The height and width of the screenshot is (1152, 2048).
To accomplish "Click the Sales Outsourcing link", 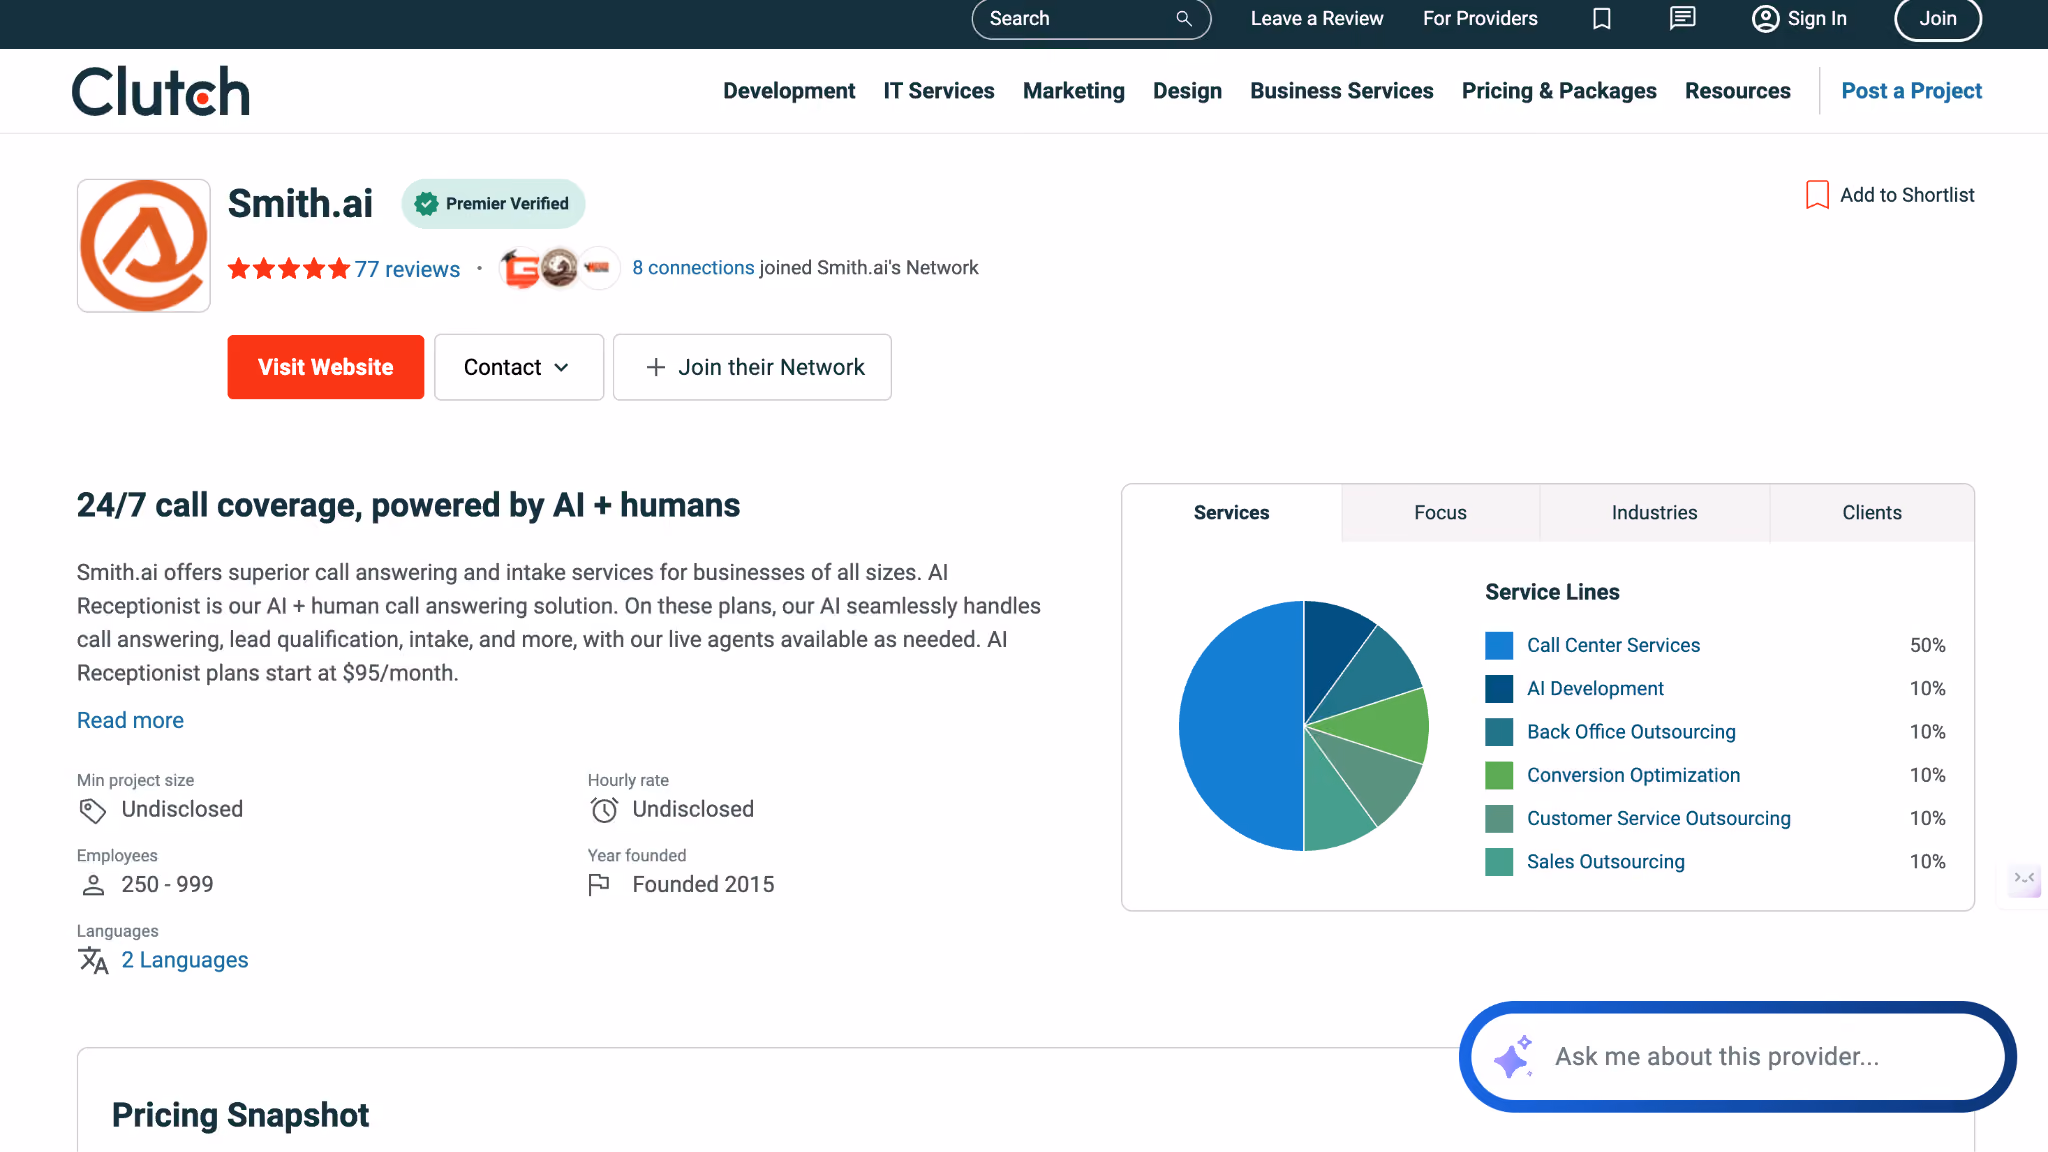I will point(1605,862).
